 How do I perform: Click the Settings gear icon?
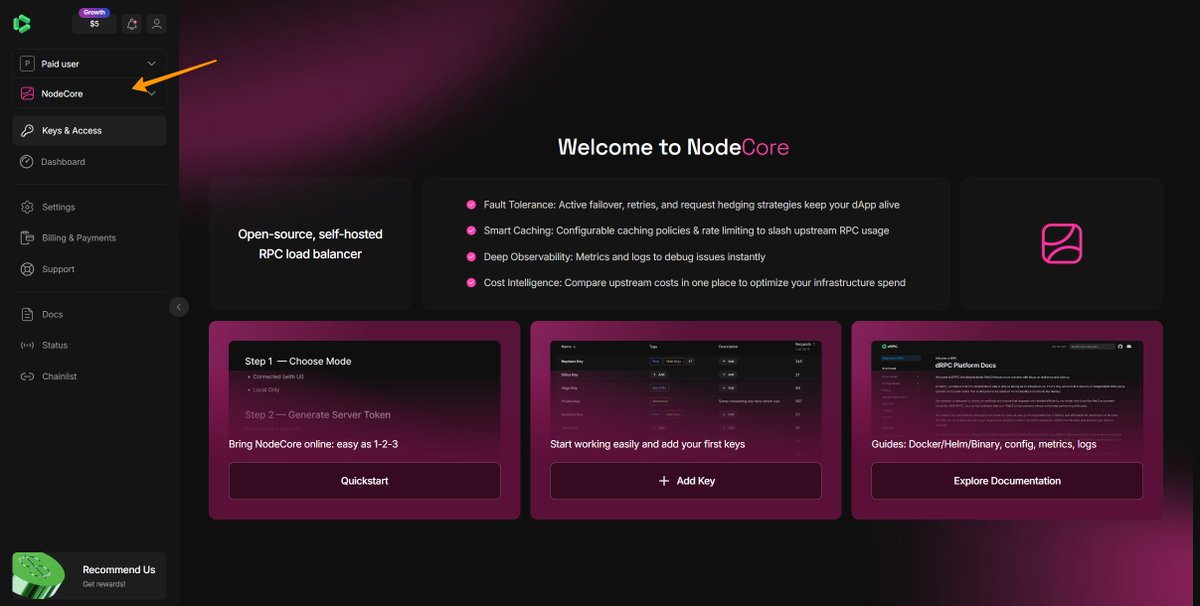coord(27,207)
